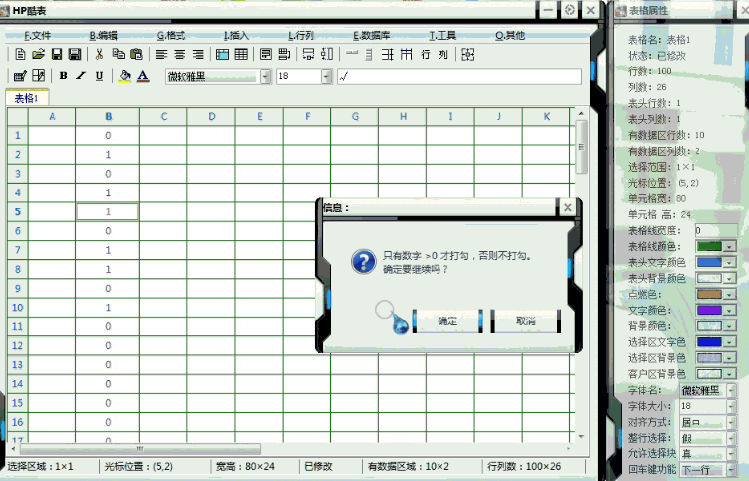The image size is (749, 481).
Task: Click cell B2 containing 1
Action: [x=108, y=155]
